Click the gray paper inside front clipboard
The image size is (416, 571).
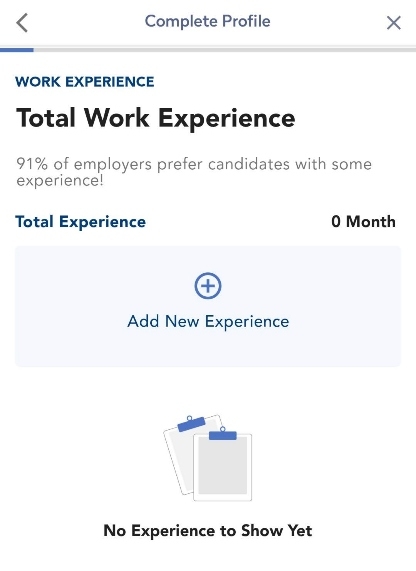click(223, 466)
